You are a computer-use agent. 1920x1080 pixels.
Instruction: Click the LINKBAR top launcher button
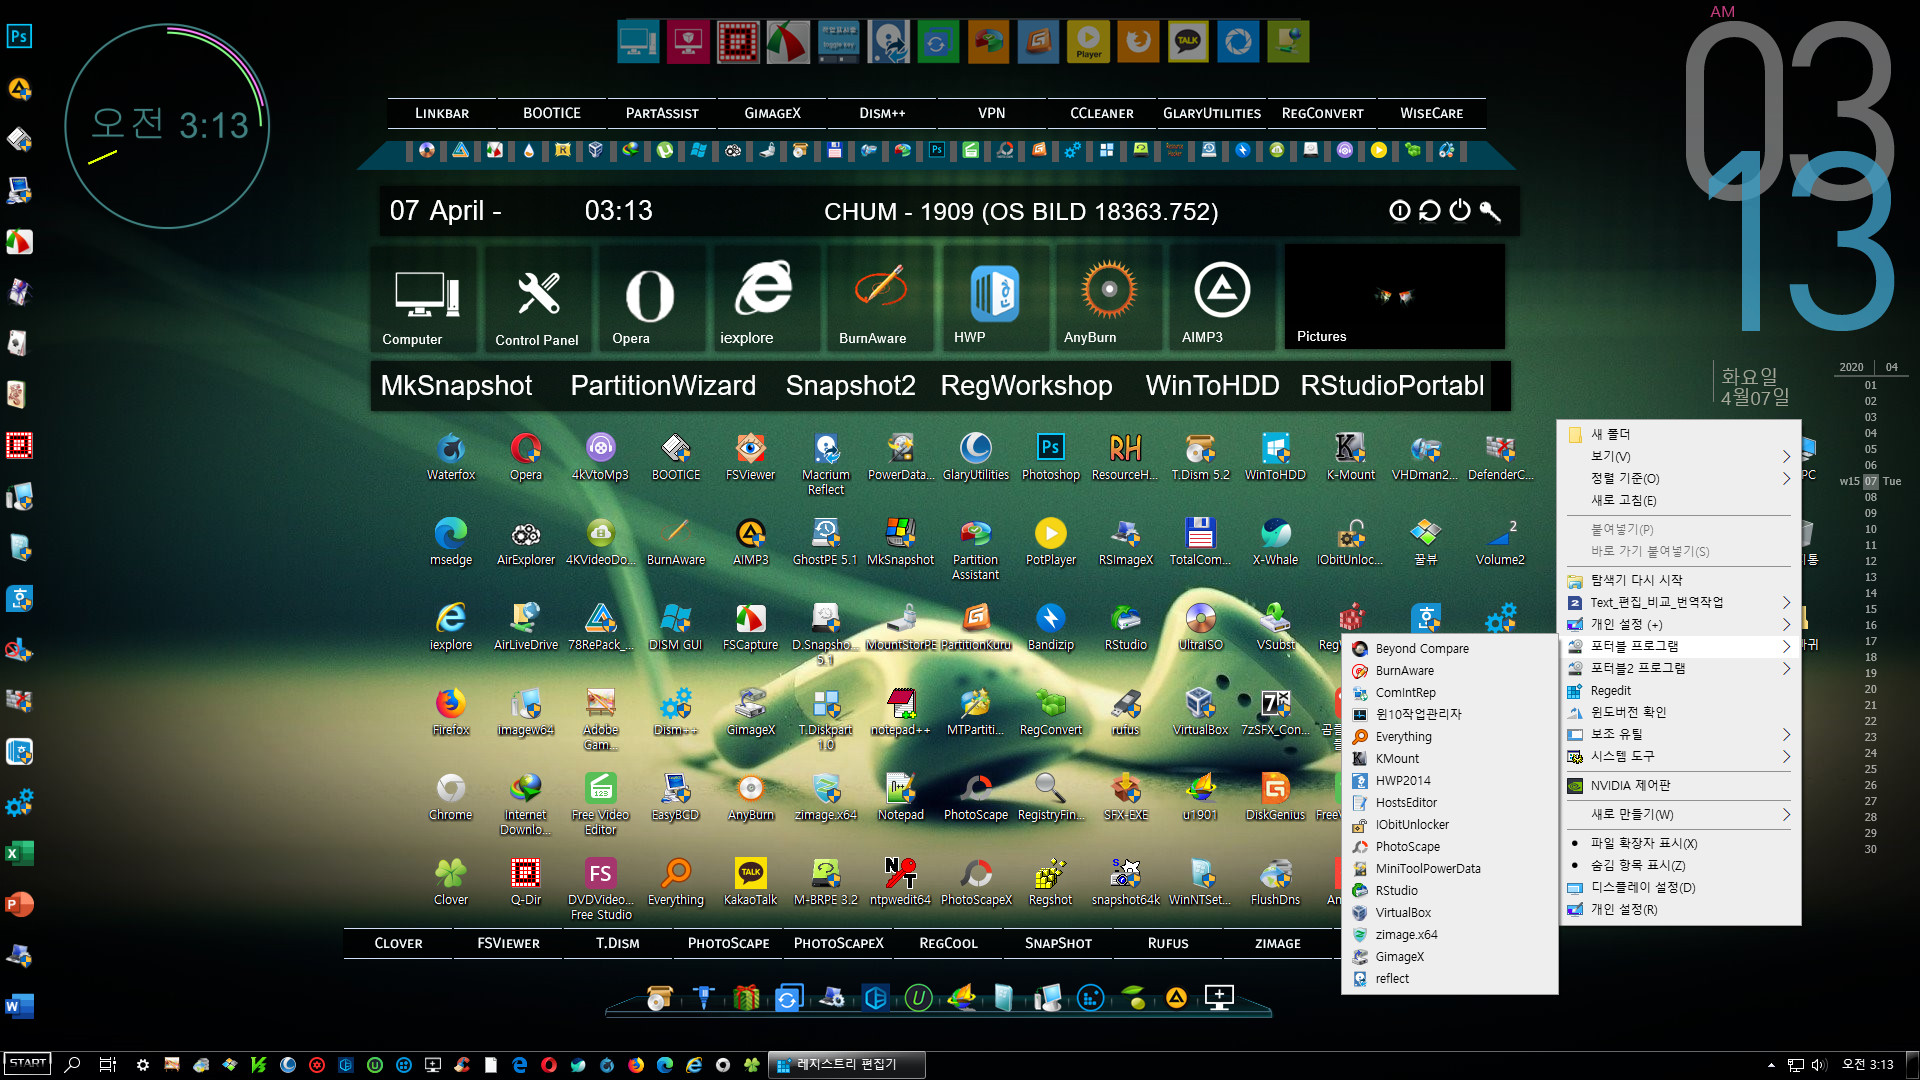click(442, 113)
